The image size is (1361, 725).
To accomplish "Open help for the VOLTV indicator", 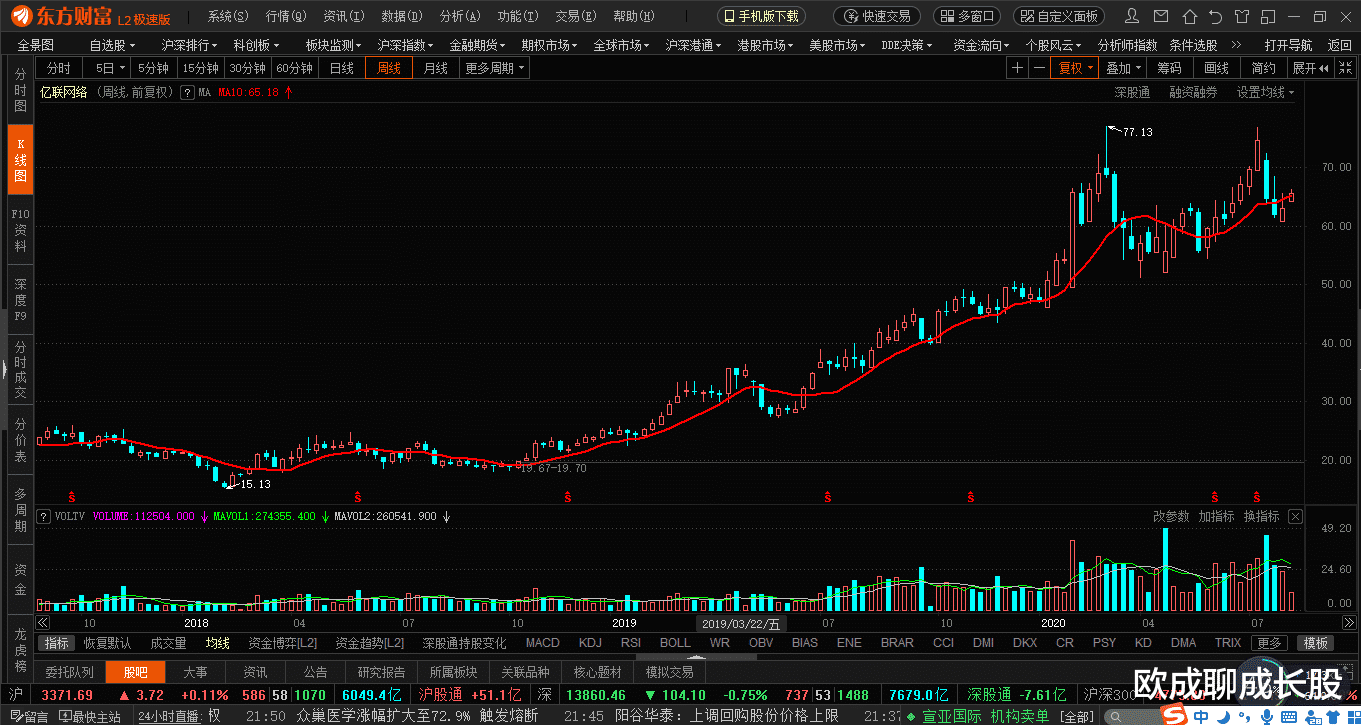I will click(43, 516).
